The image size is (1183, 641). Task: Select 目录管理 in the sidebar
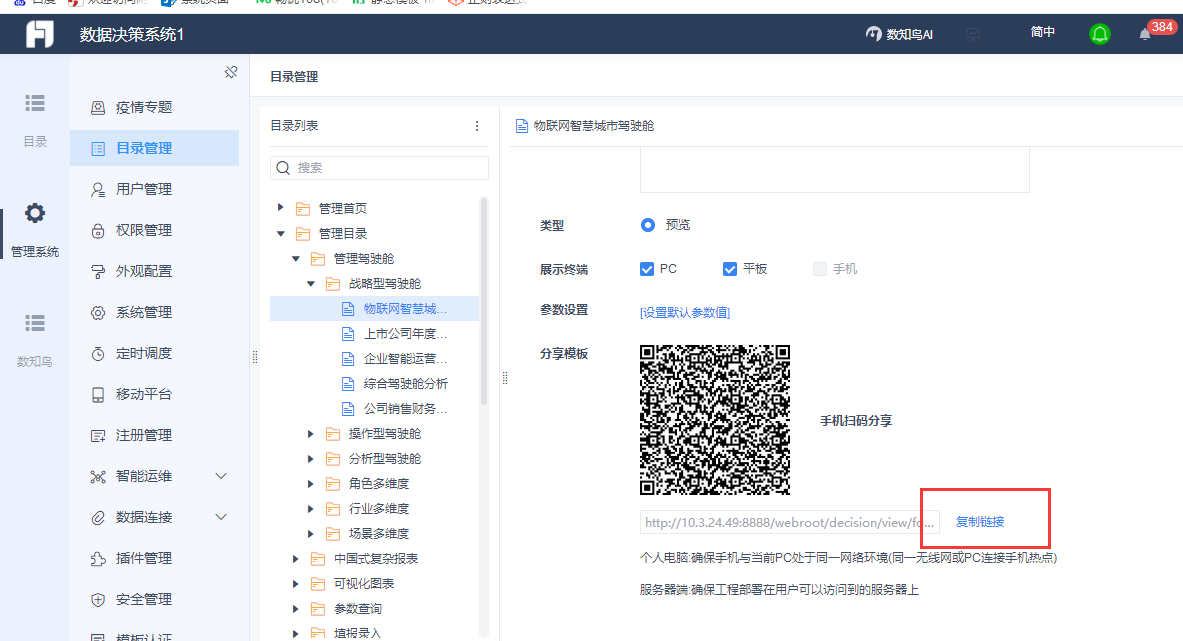(155, 148)
